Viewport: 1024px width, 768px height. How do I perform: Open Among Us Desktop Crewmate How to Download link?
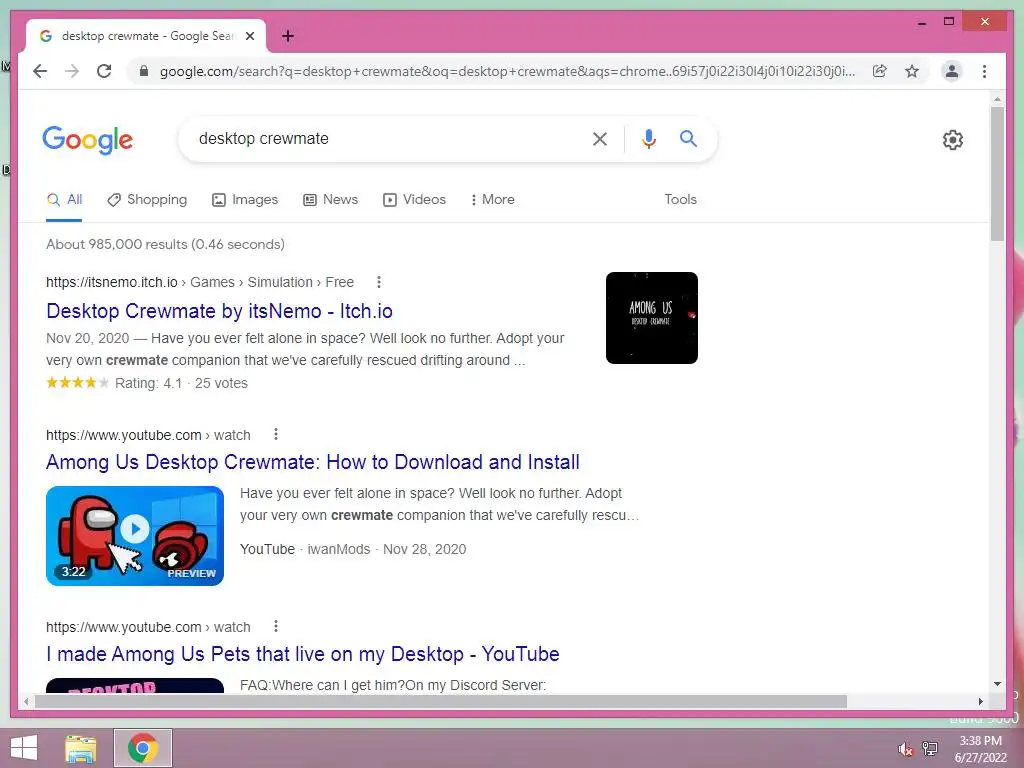click(313, 462)
